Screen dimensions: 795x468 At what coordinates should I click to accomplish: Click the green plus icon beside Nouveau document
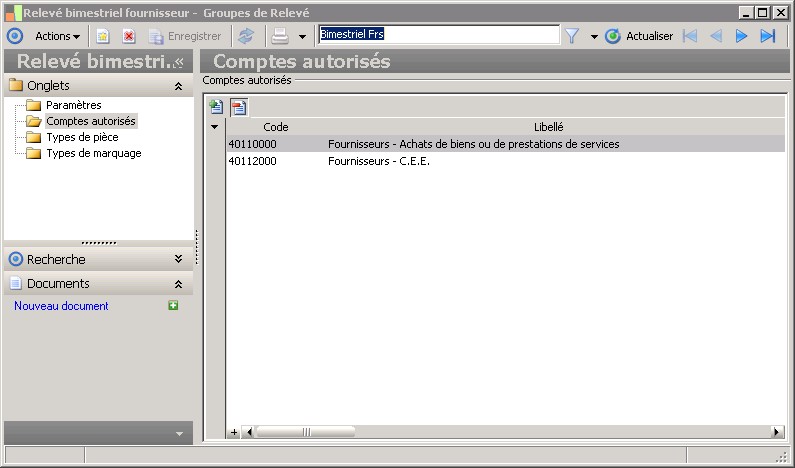coord(173,305)
